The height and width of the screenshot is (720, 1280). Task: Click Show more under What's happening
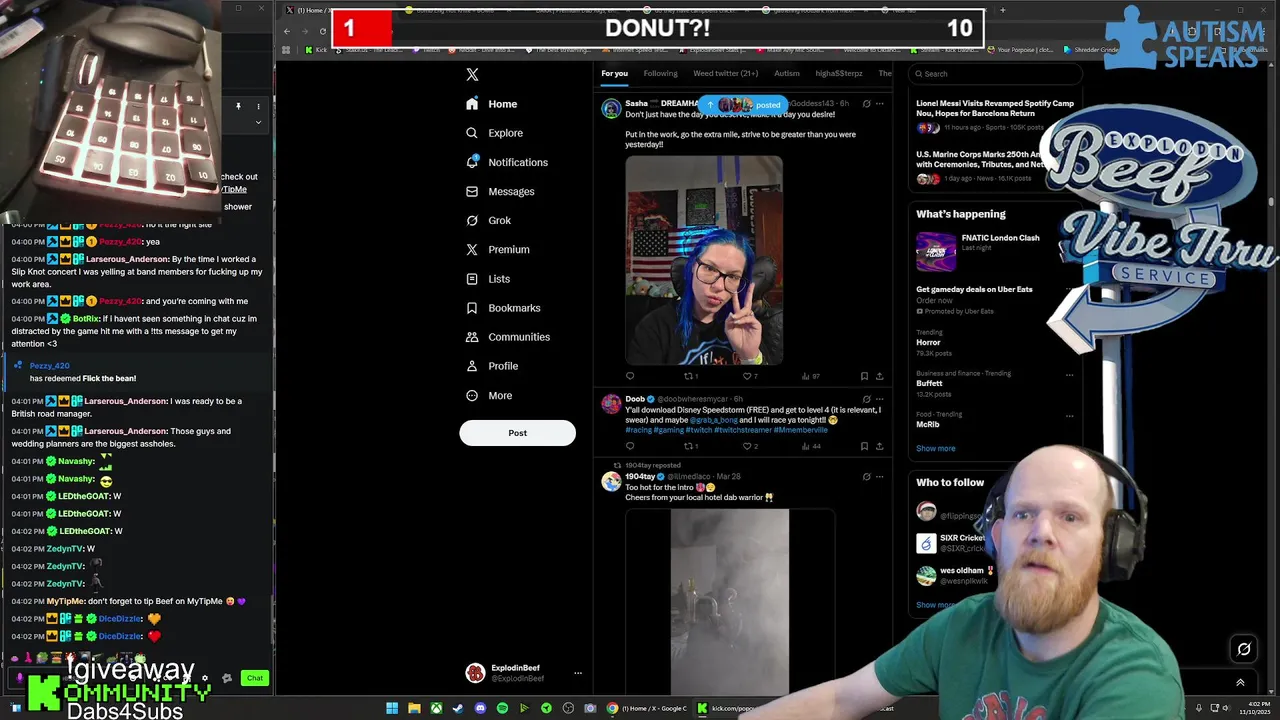935,448
